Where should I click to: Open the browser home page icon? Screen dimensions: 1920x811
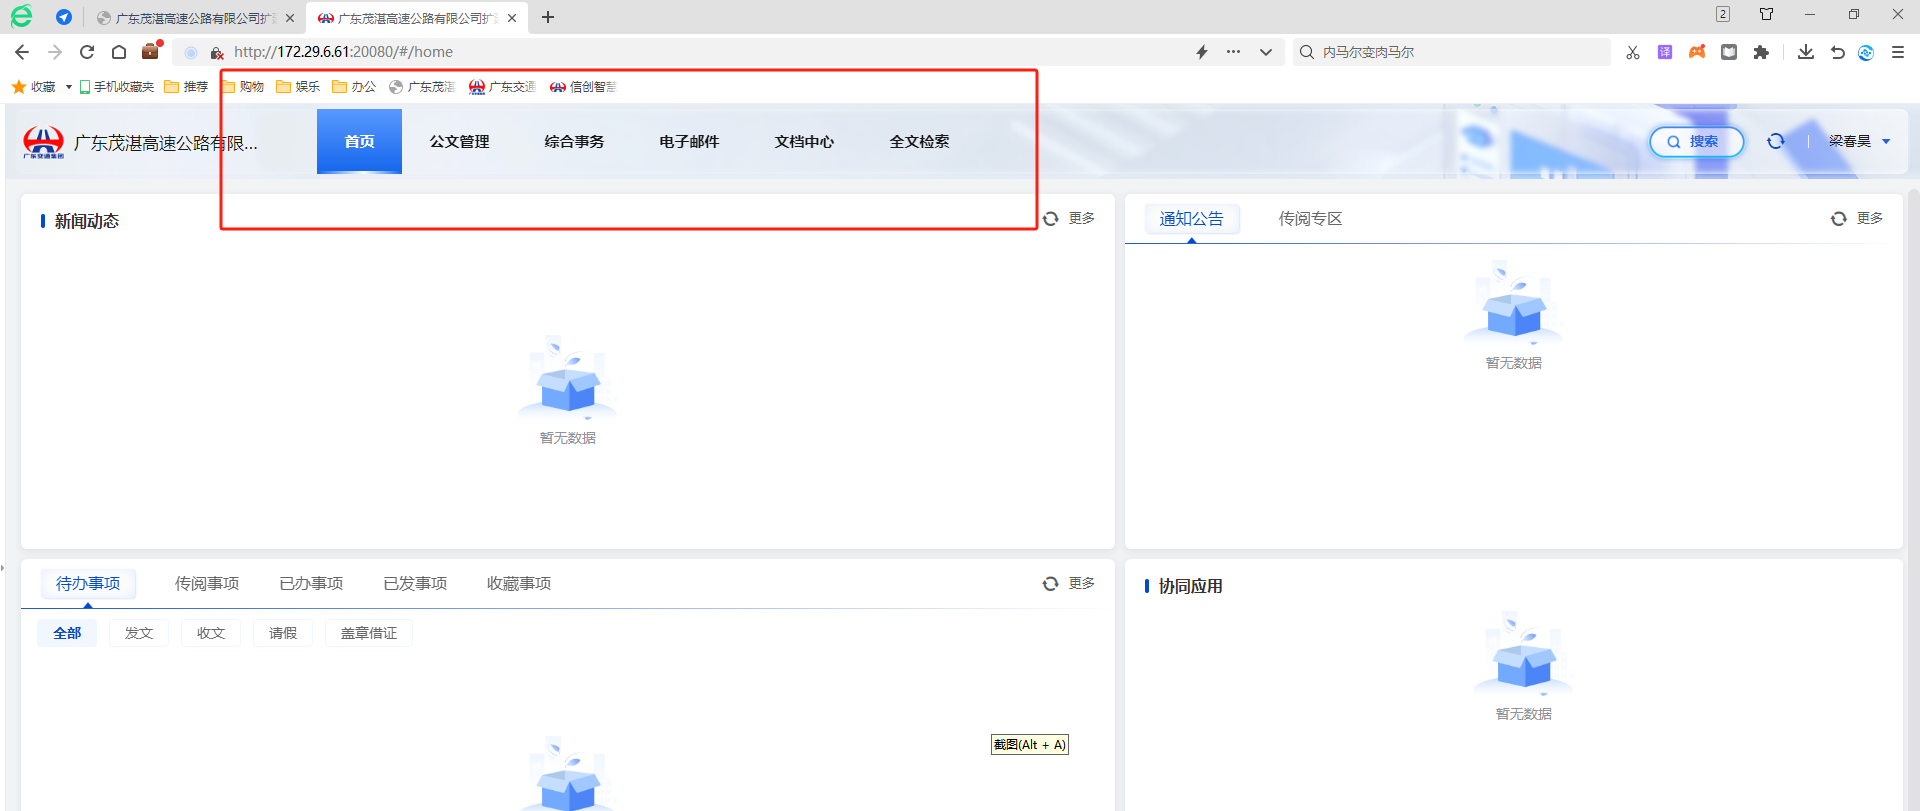point(119,52)
